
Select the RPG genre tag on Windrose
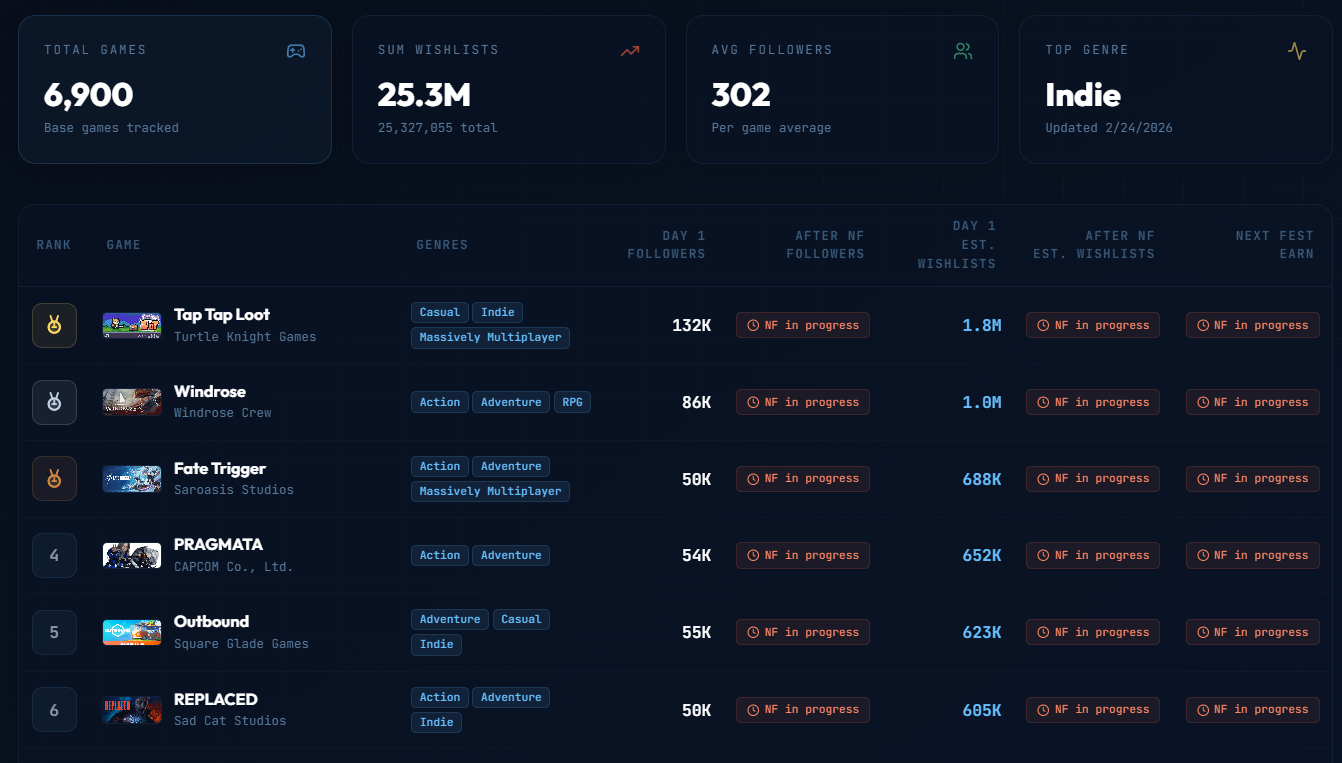click(572, 402)
